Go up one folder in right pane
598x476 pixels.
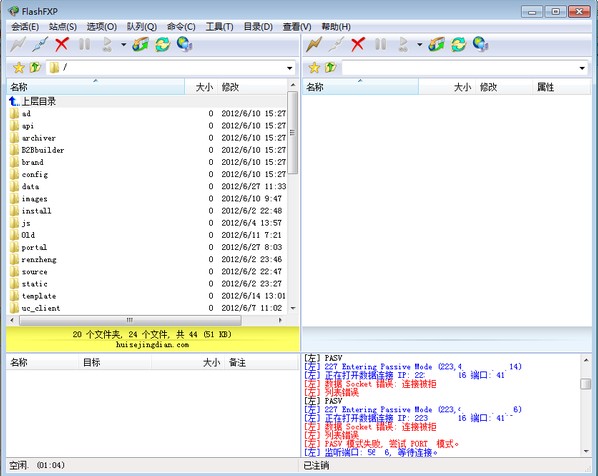click(331, 68)
